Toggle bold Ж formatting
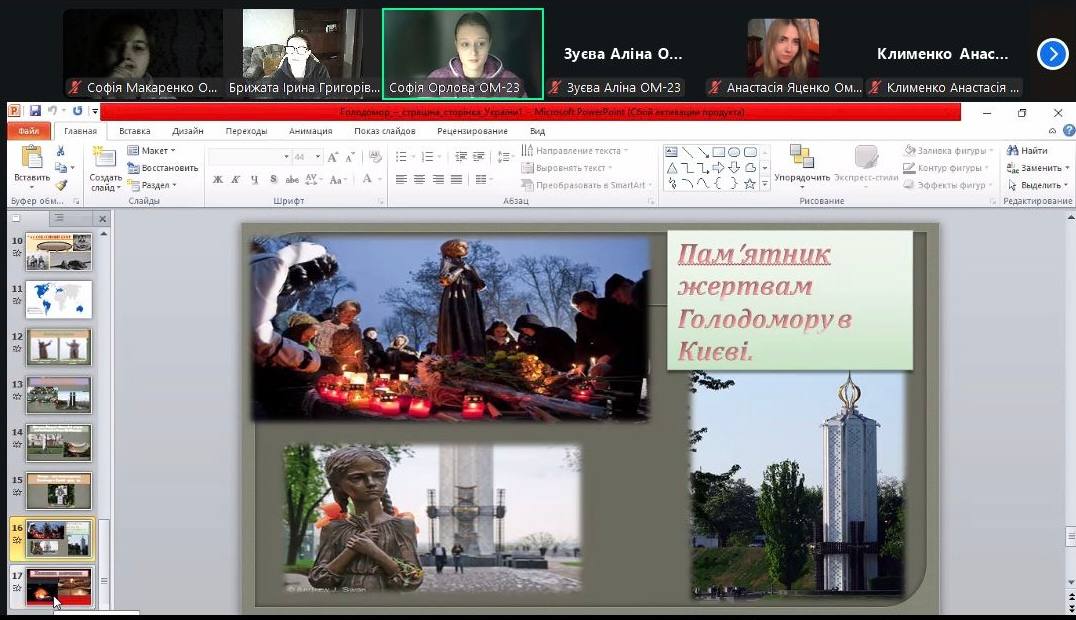1076x620 pixels. coord(217,180)
